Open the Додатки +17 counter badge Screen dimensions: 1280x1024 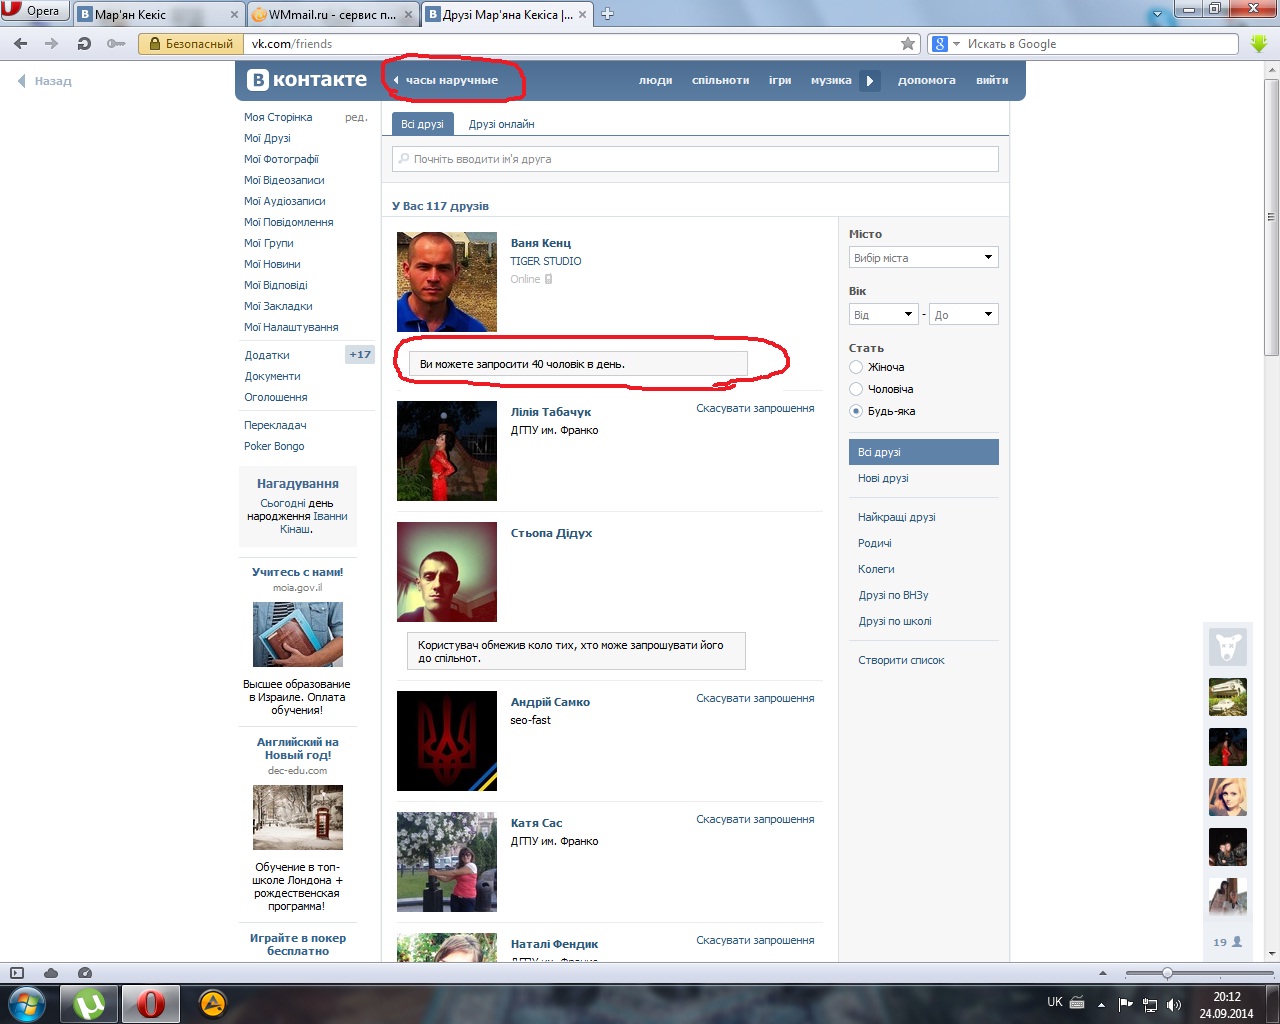pyautogui.click(x=360, y=355)
